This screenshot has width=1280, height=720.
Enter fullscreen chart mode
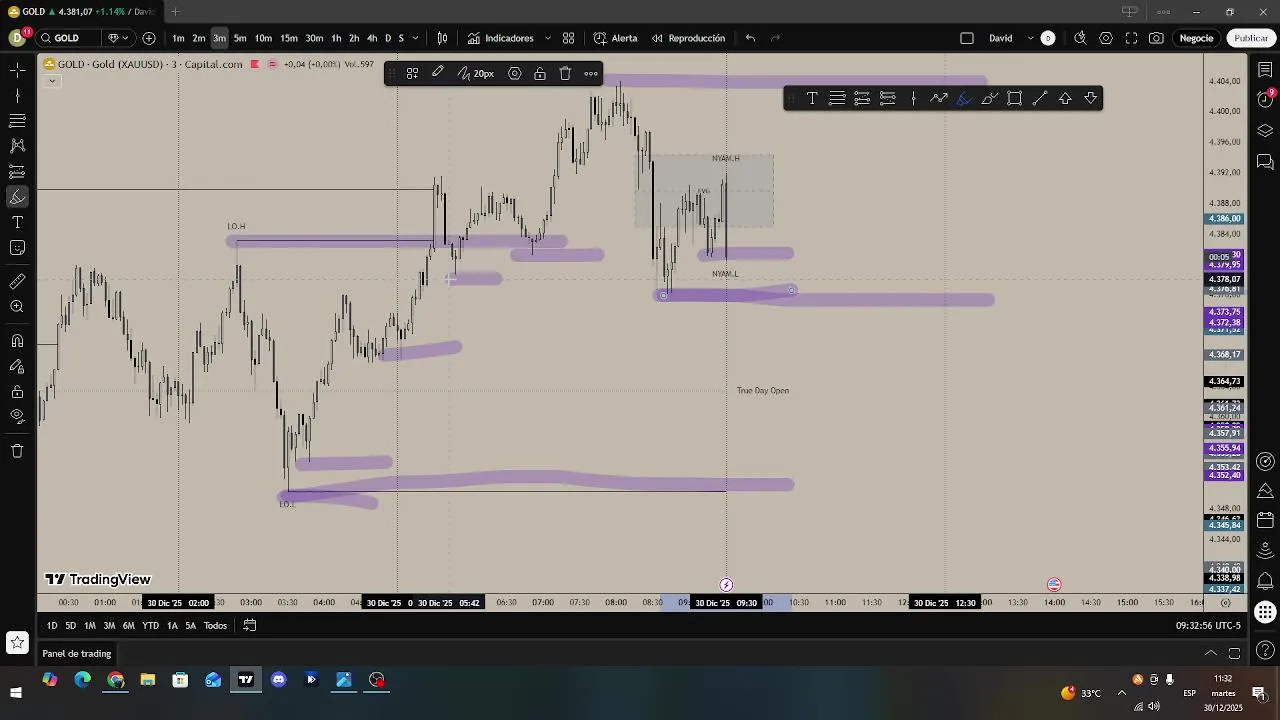click(x=1131, y=38)
